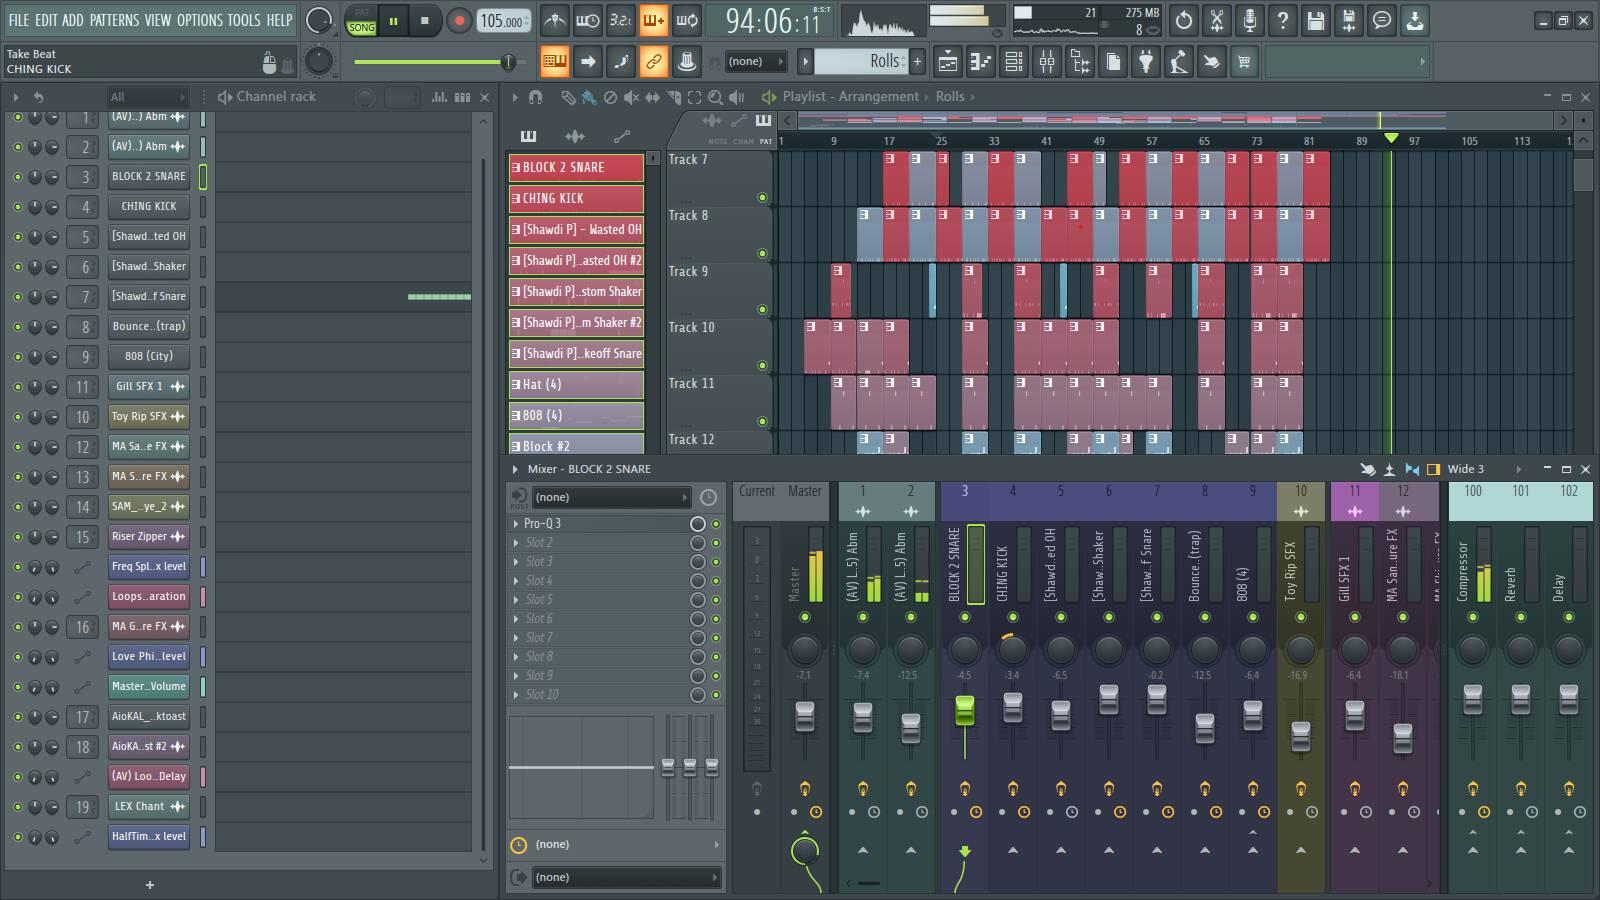Open the Playlist view from toolbar

click(947, 62)
